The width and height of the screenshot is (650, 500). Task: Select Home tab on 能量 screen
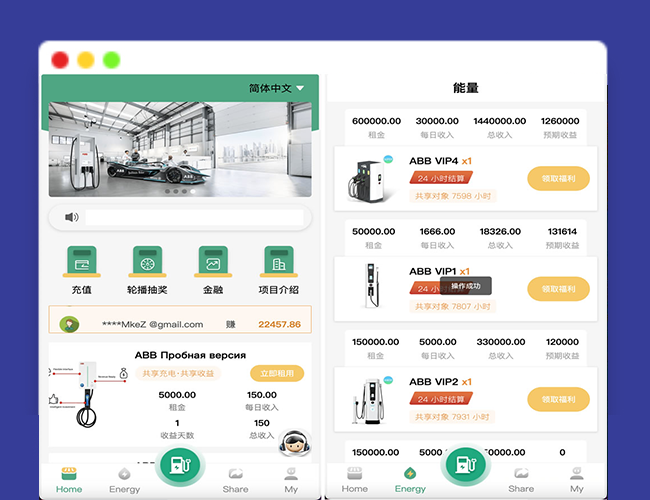coord(355,479)
